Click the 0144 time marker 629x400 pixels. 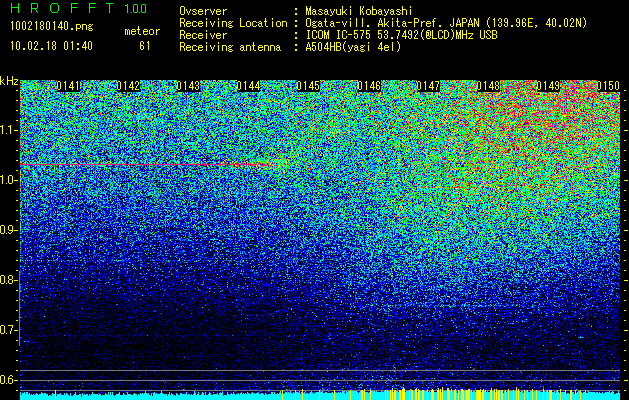point(248,86)
